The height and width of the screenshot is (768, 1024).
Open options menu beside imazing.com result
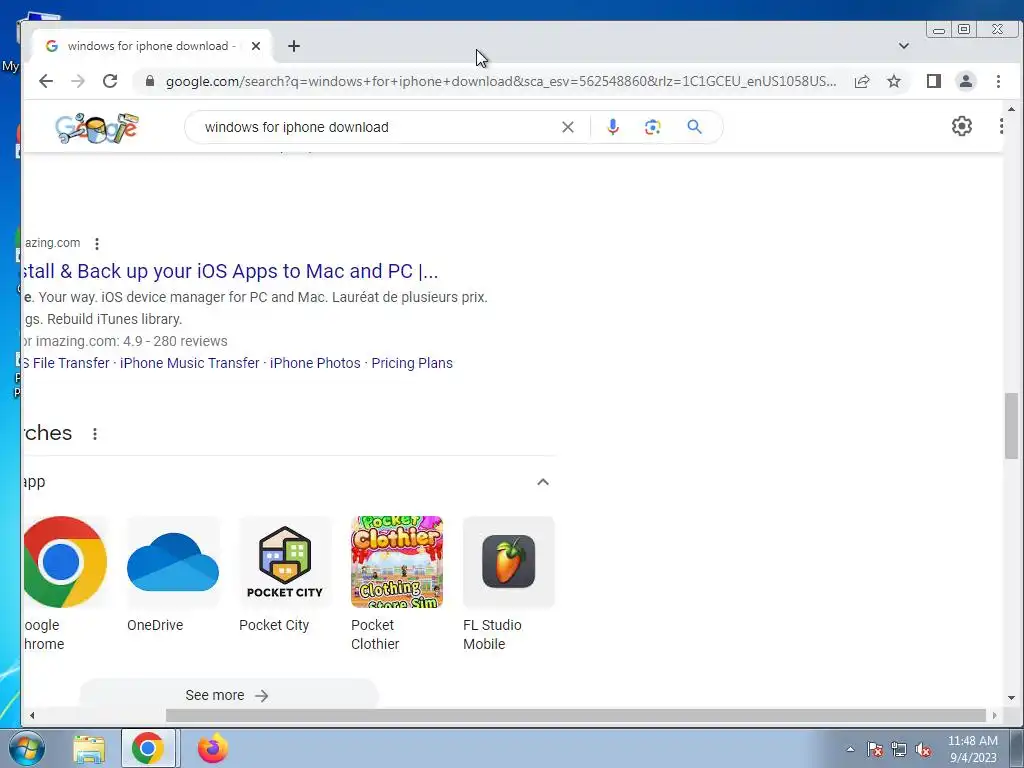click(97, 244)
